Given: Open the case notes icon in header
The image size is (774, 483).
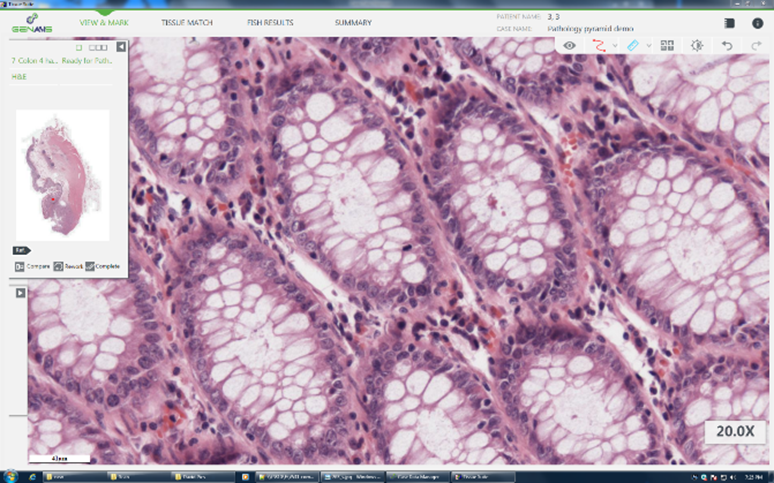Looking at the screenshot, I should coord(729,22).
